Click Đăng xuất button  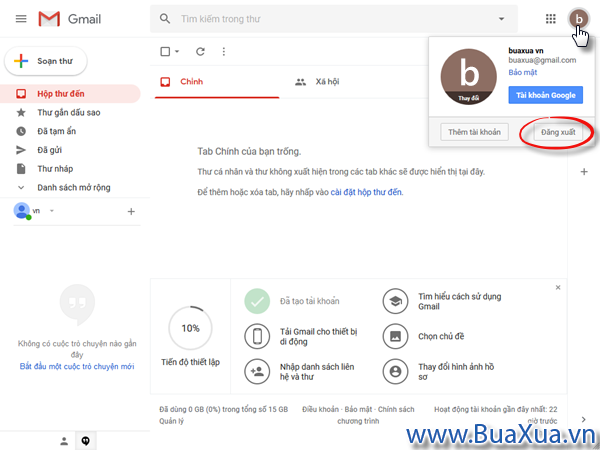coord(558,132)
